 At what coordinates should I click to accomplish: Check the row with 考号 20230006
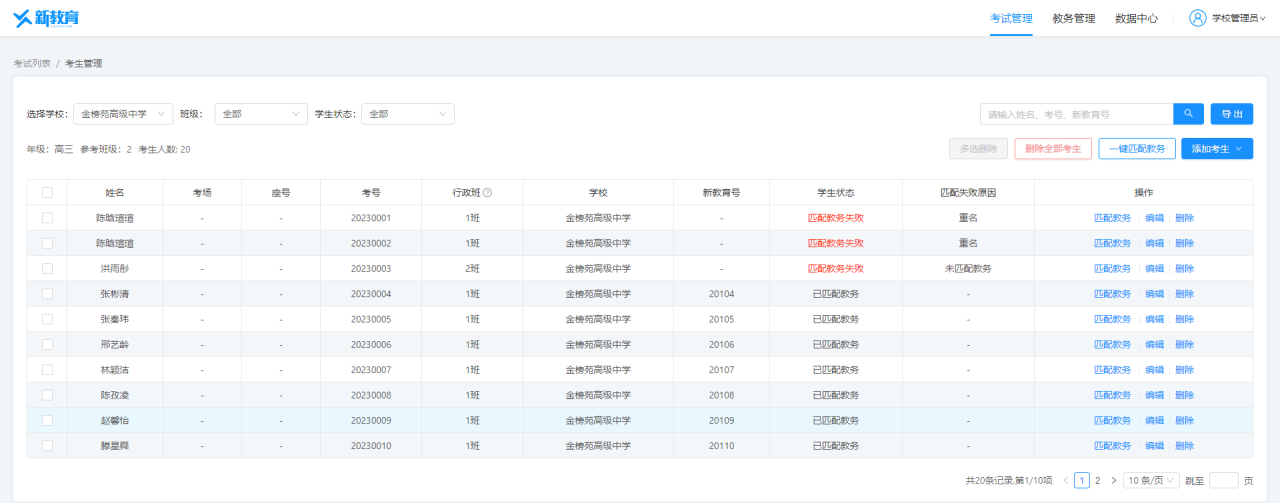tap(47, 344)
